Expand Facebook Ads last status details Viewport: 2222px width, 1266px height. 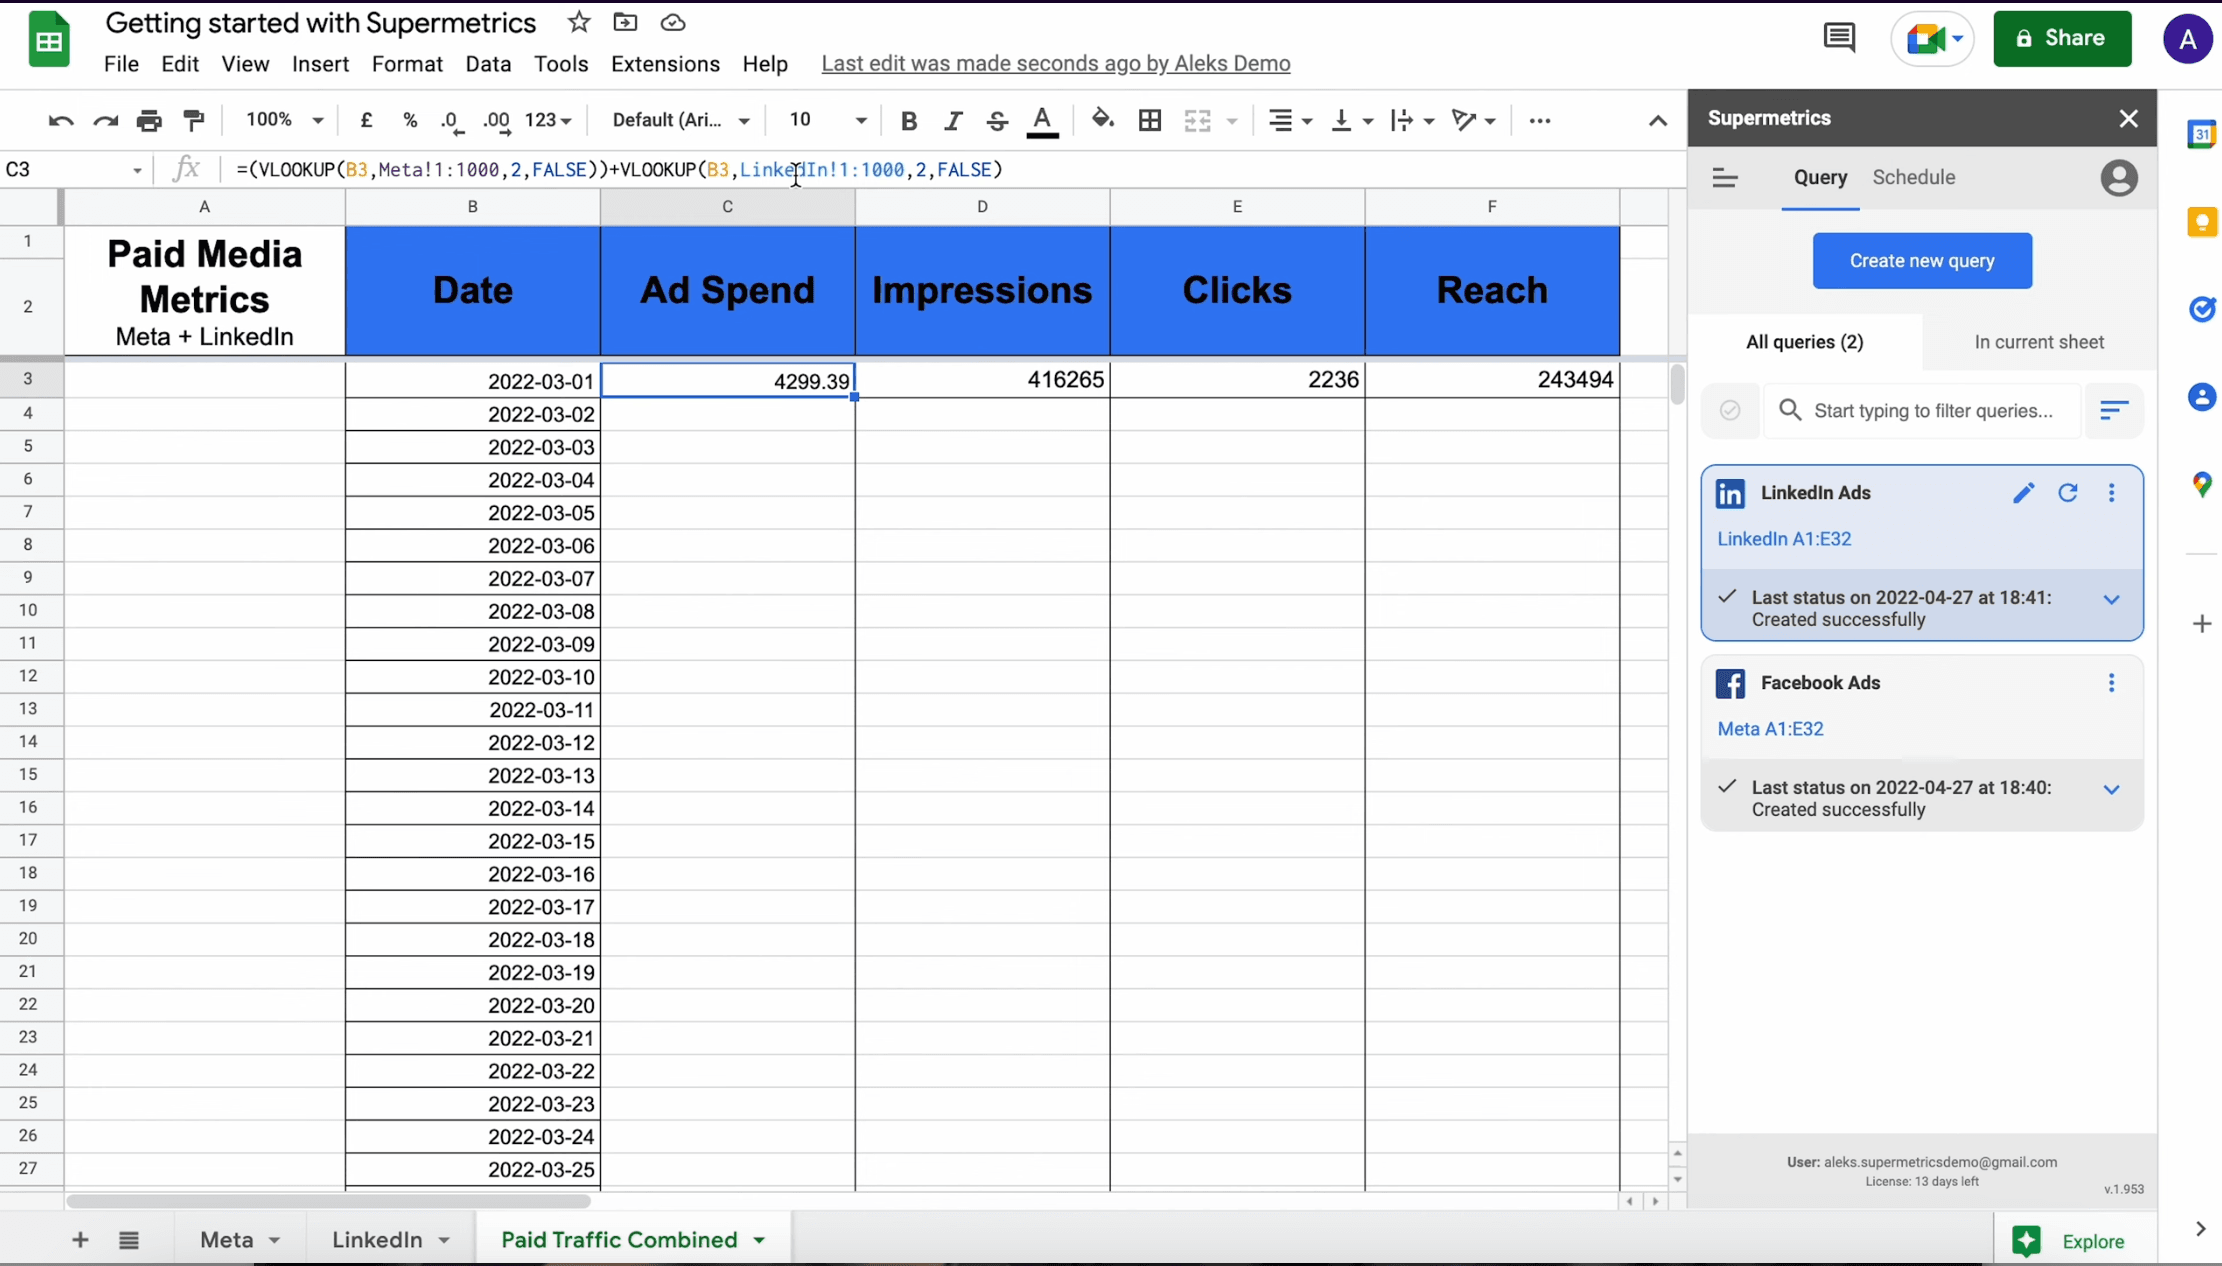pos(2111,790)
